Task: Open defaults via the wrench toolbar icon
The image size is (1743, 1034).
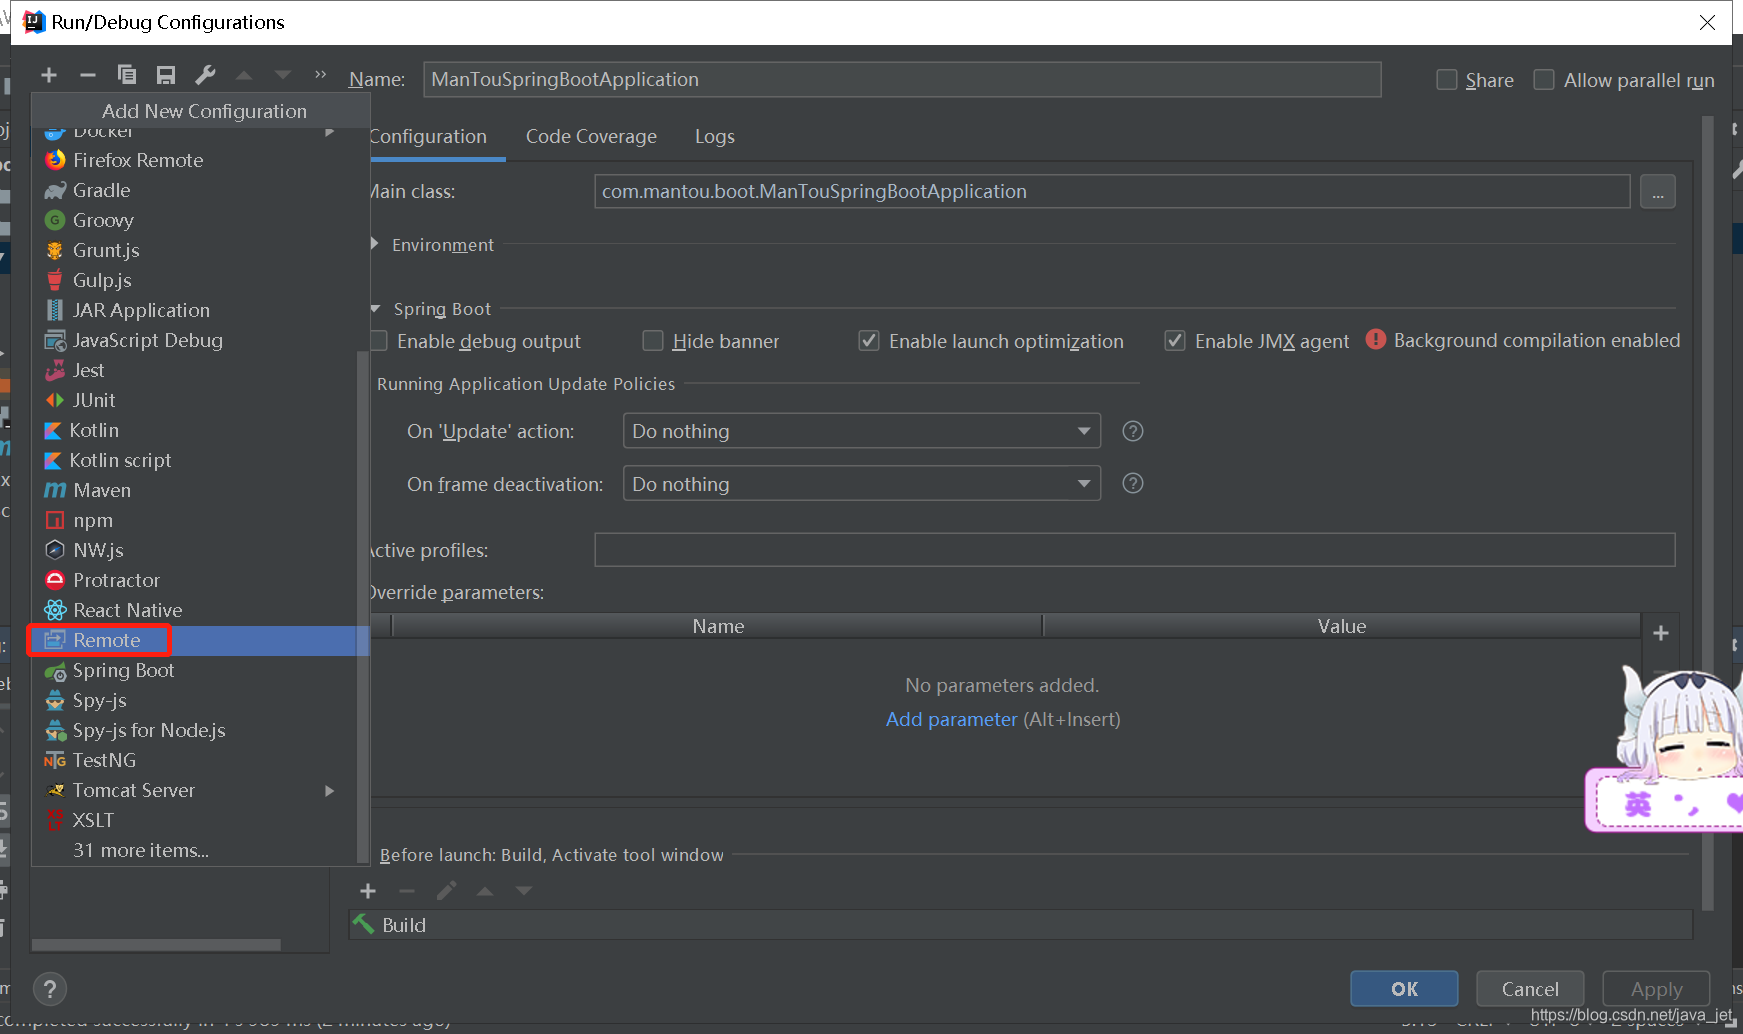Action: pyautogui.click(x=205, y=75)
